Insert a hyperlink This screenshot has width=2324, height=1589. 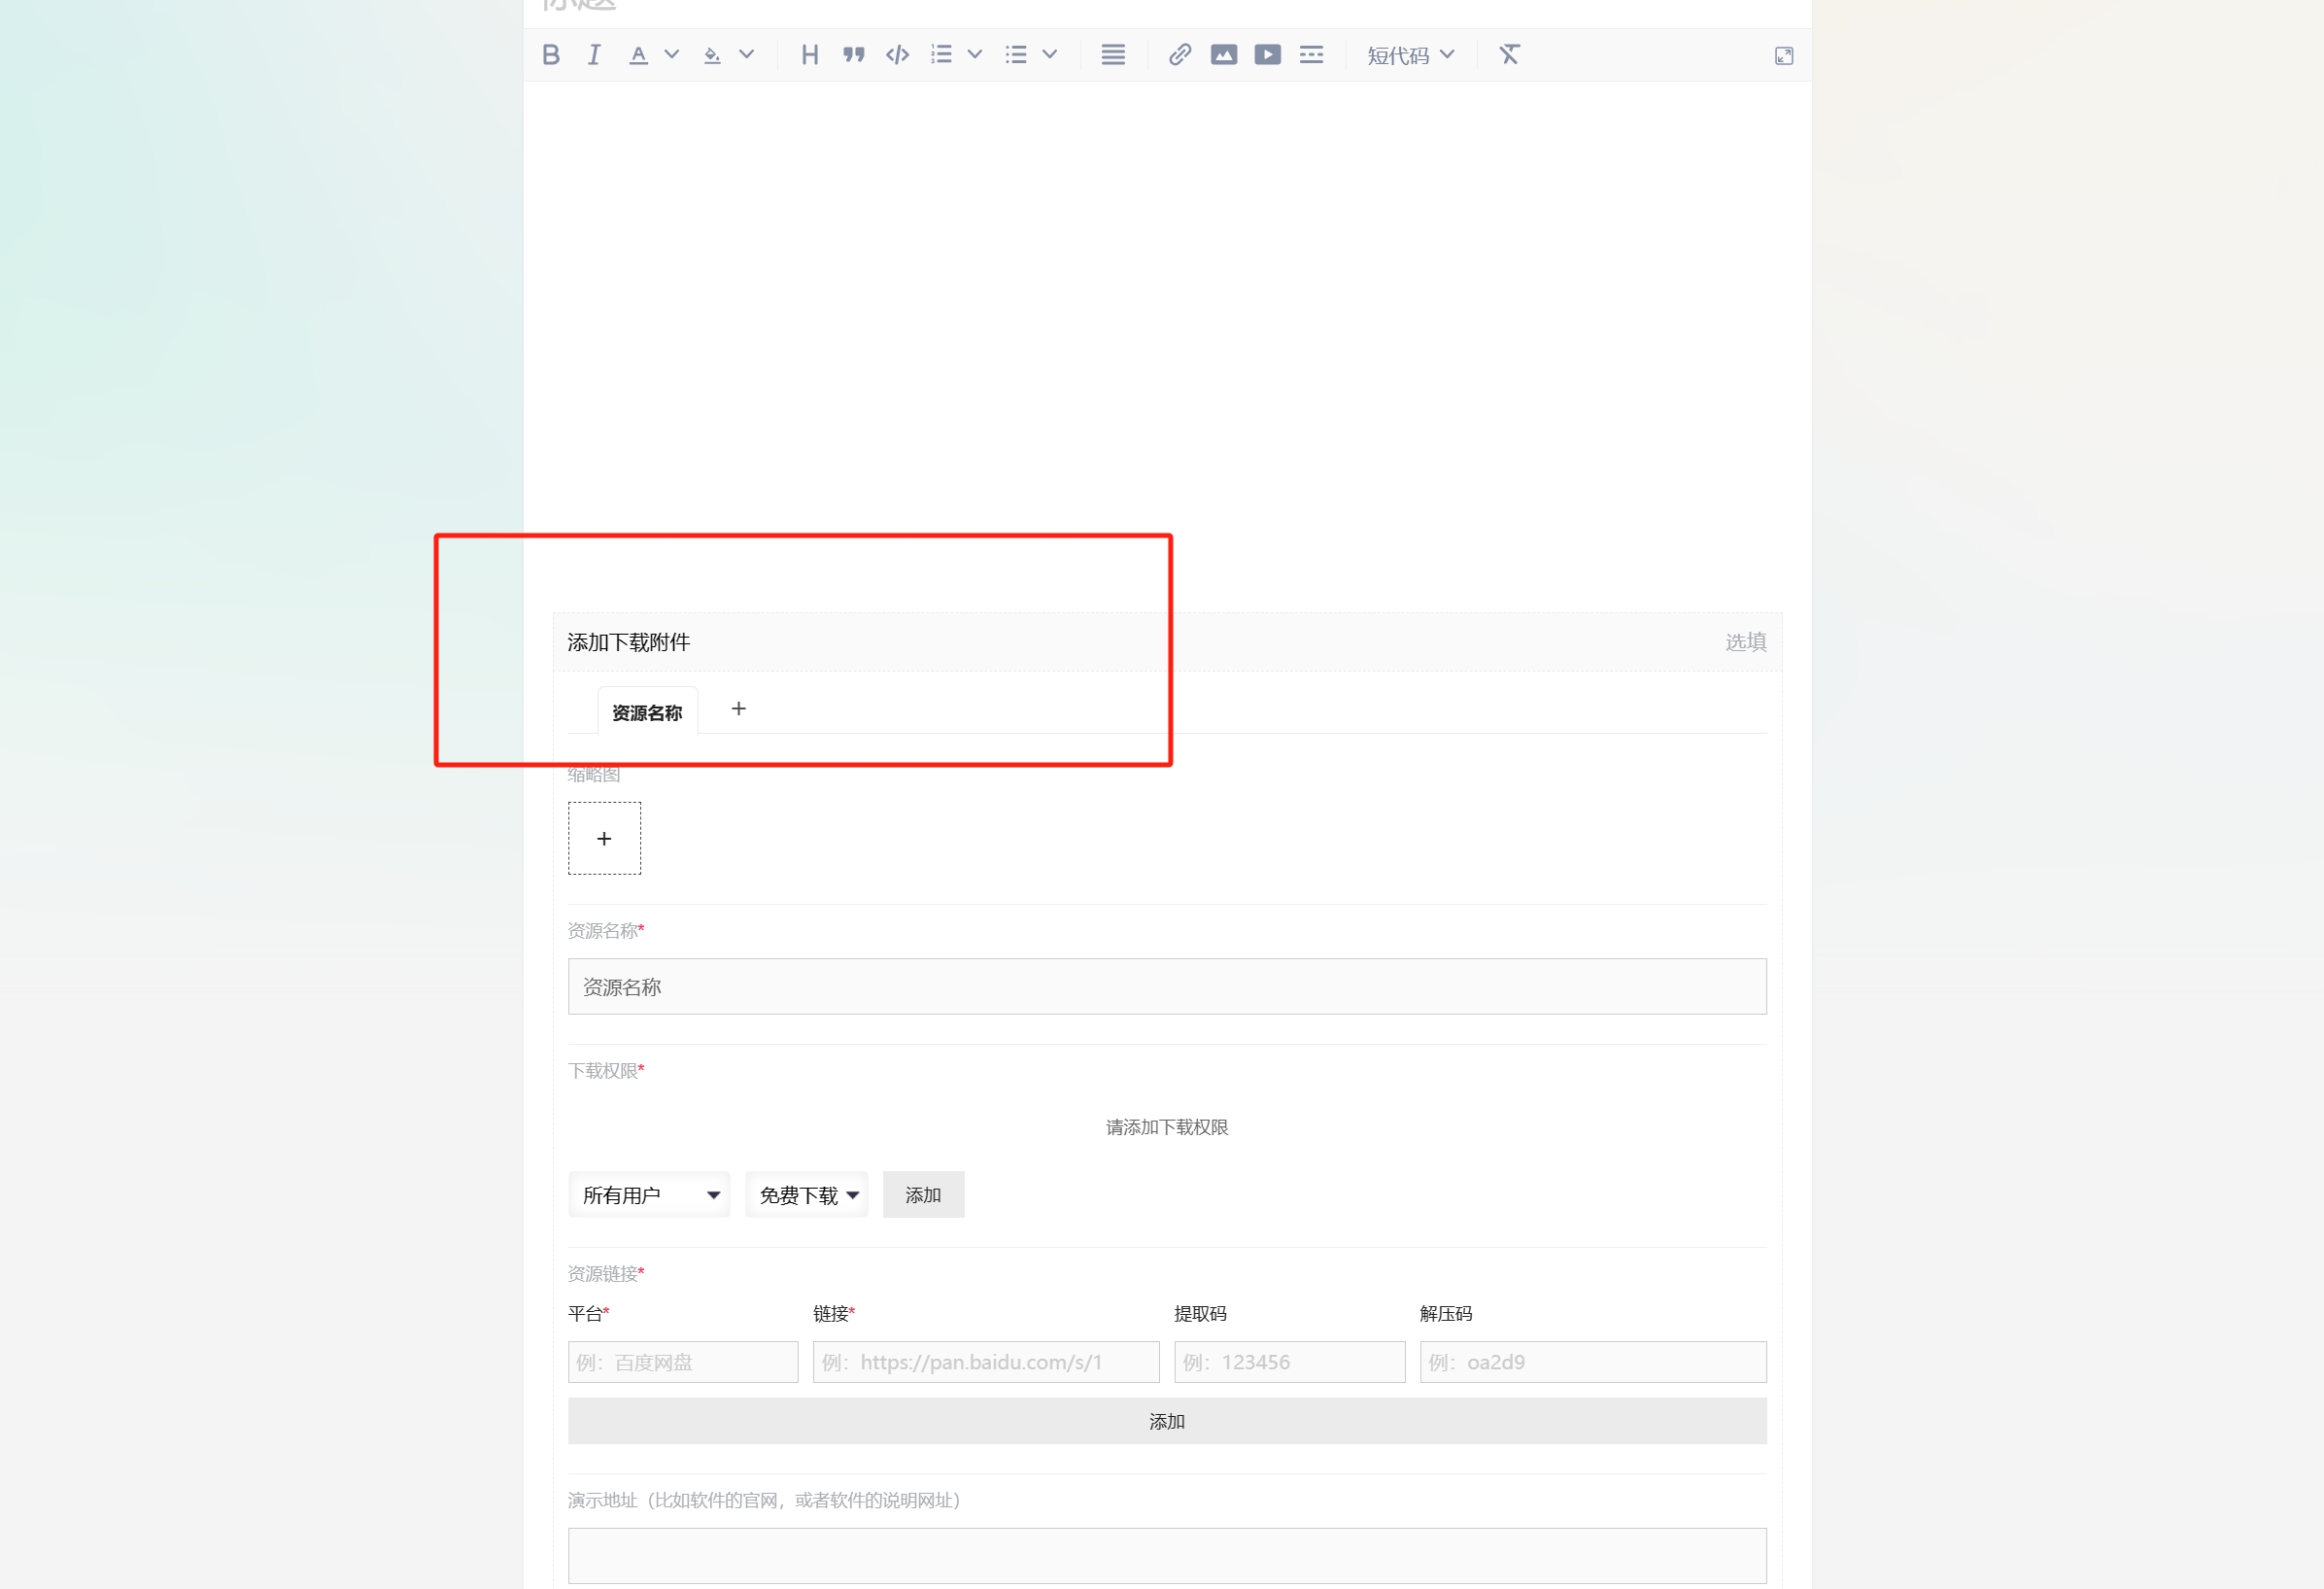[1179, 55]
